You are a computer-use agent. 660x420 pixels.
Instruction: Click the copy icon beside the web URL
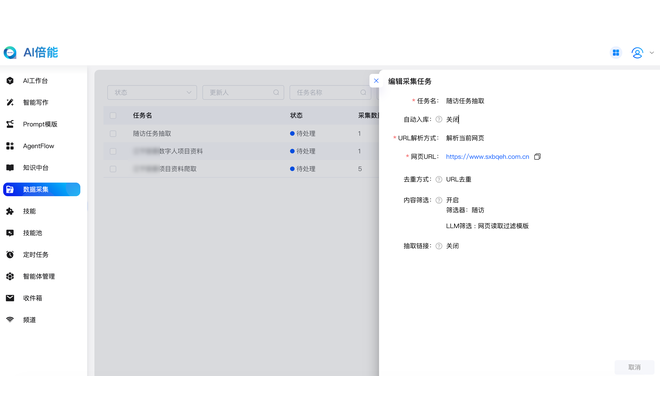point(537,157)
